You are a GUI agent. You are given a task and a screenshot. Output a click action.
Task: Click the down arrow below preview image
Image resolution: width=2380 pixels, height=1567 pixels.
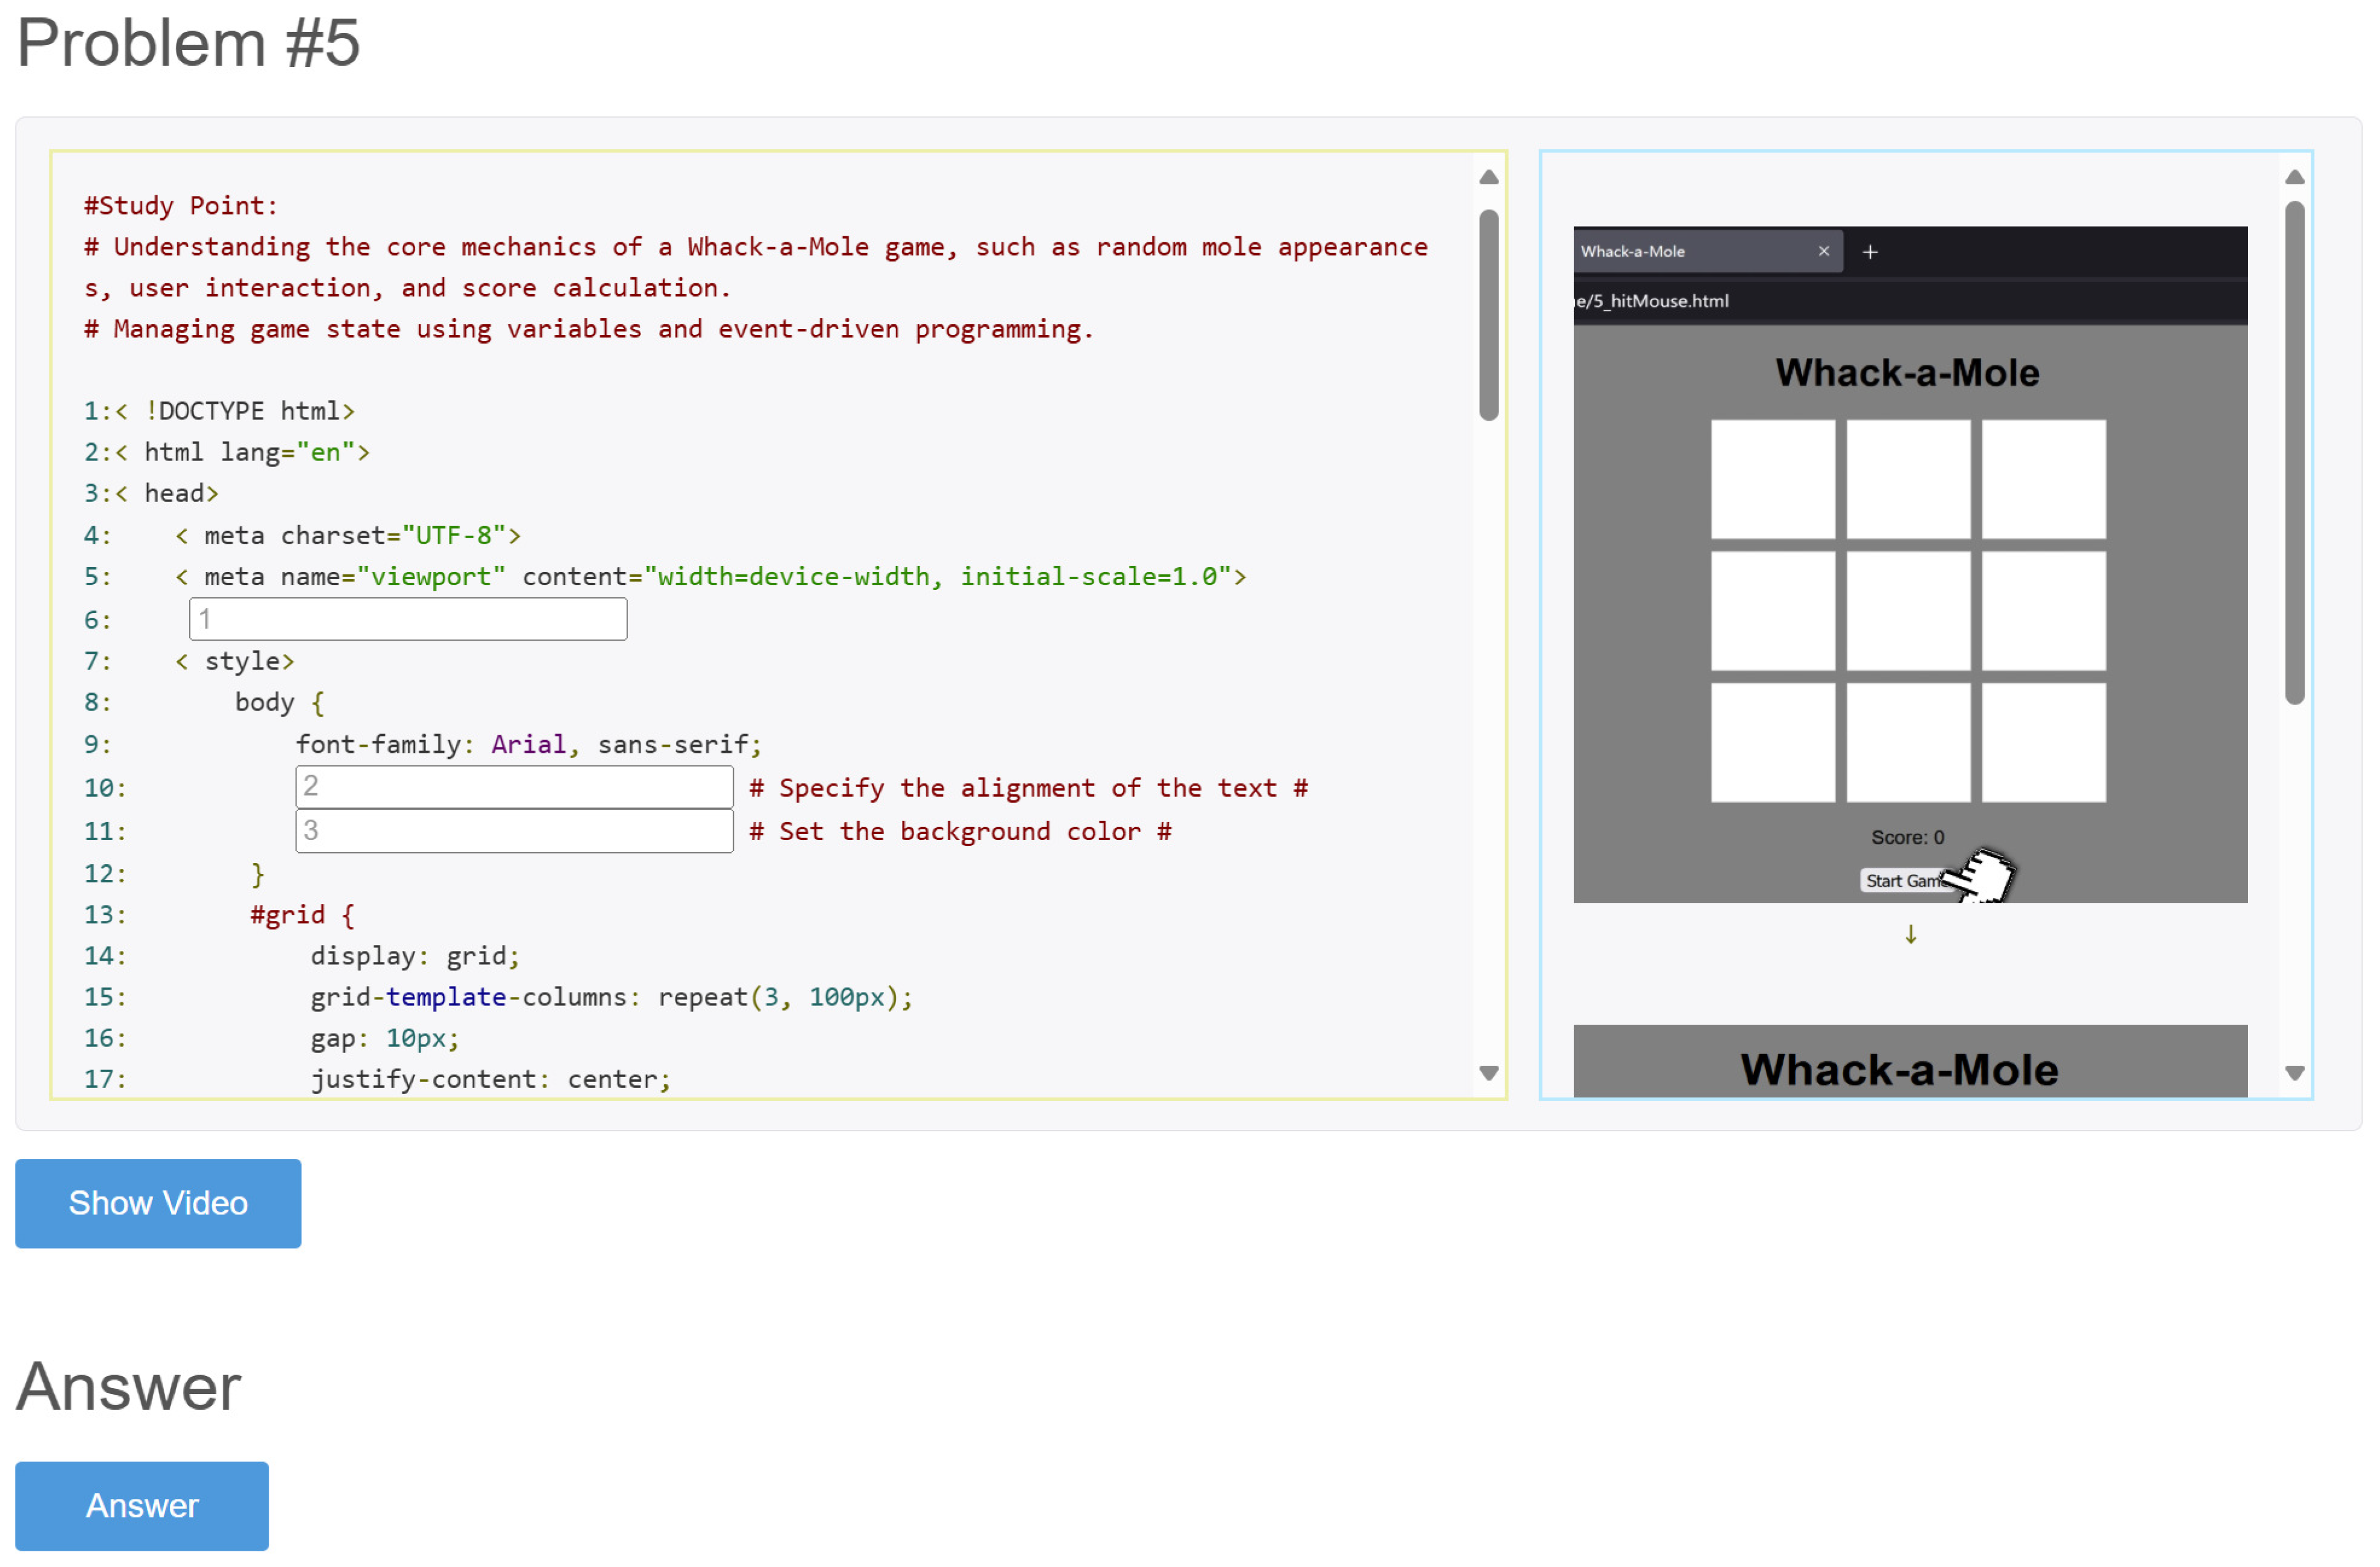[x=1910, y=934]
